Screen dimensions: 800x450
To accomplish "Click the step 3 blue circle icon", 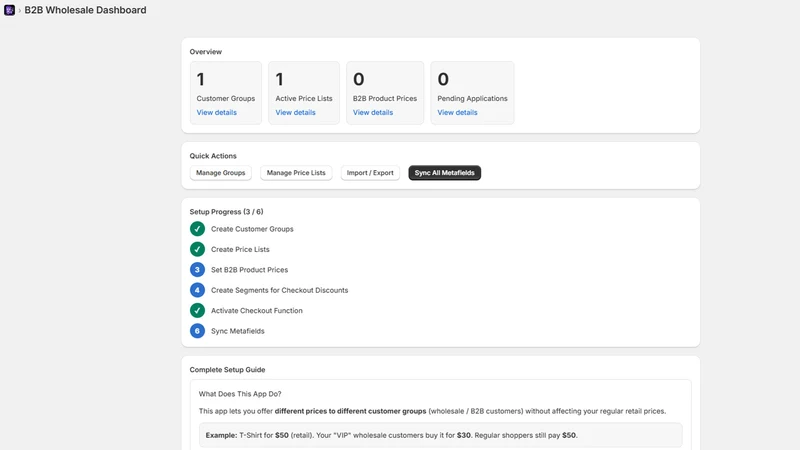I will (197, 270).
